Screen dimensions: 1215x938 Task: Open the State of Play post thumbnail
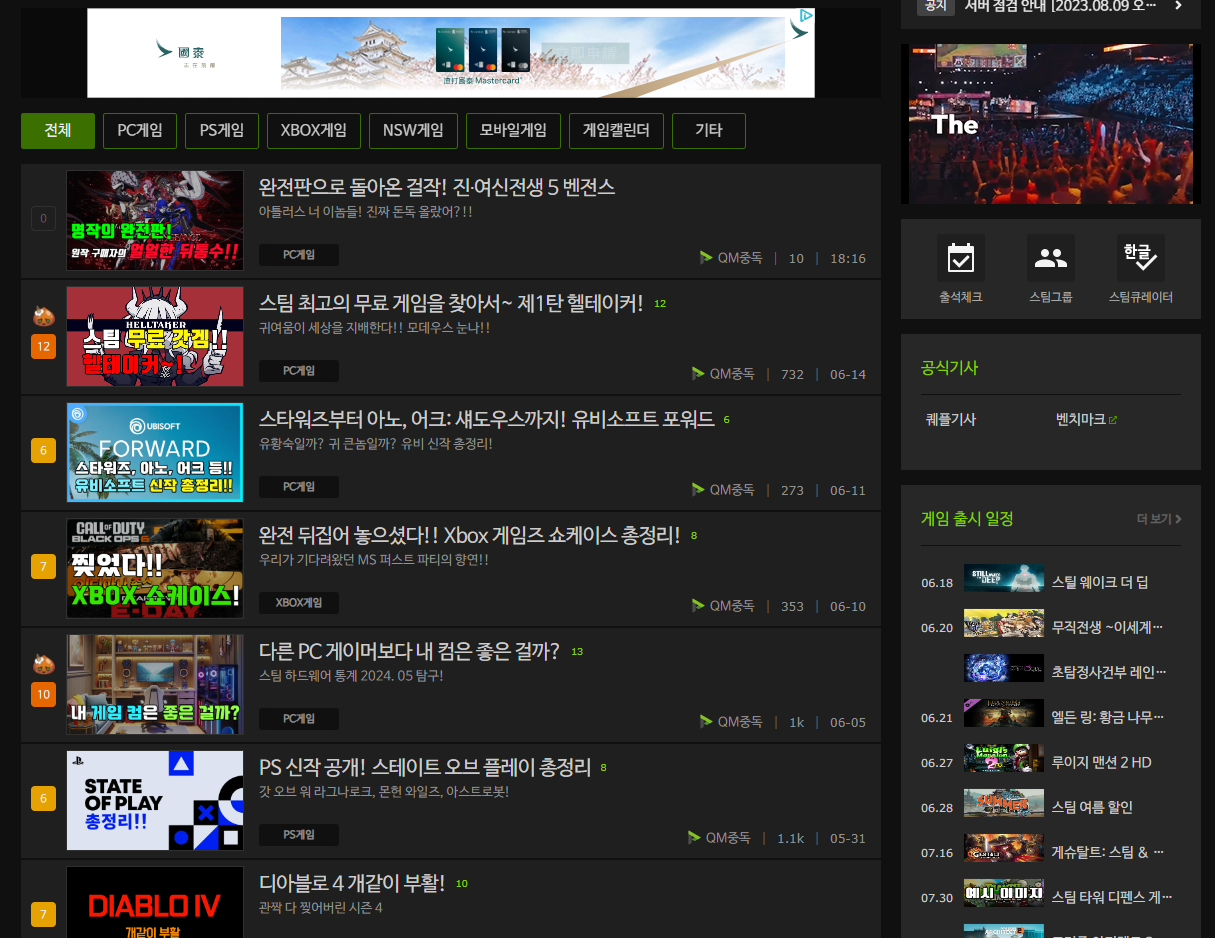click(155, 800)
